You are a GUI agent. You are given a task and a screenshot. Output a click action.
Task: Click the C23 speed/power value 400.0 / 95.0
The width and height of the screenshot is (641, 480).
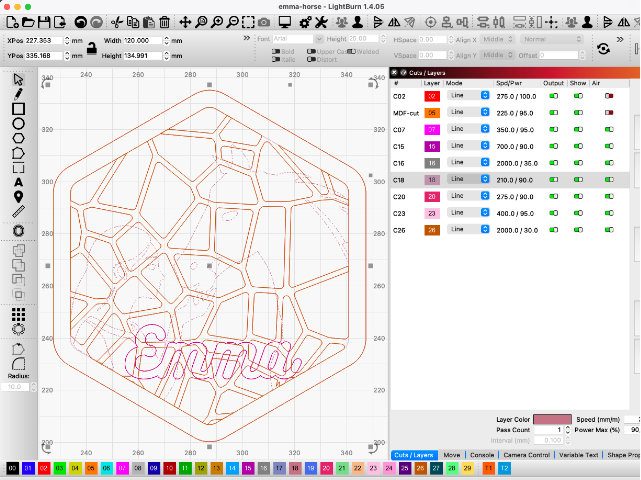click(x=515, y=213)
